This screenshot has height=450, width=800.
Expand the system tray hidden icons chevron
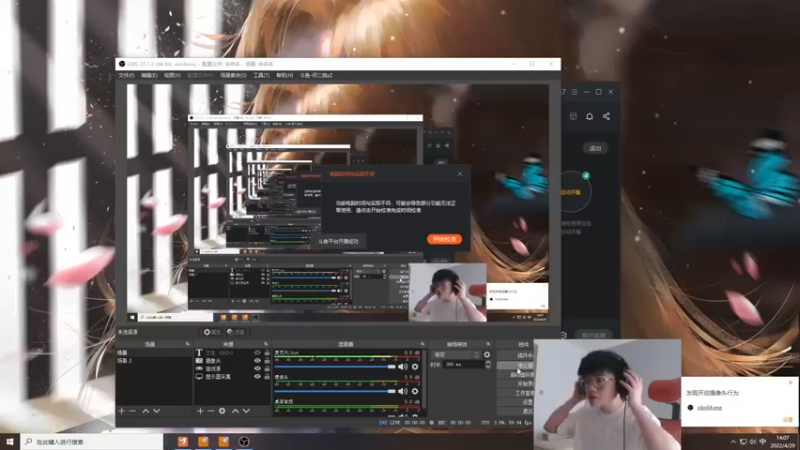pyautogui.click(x=733, y=441)
